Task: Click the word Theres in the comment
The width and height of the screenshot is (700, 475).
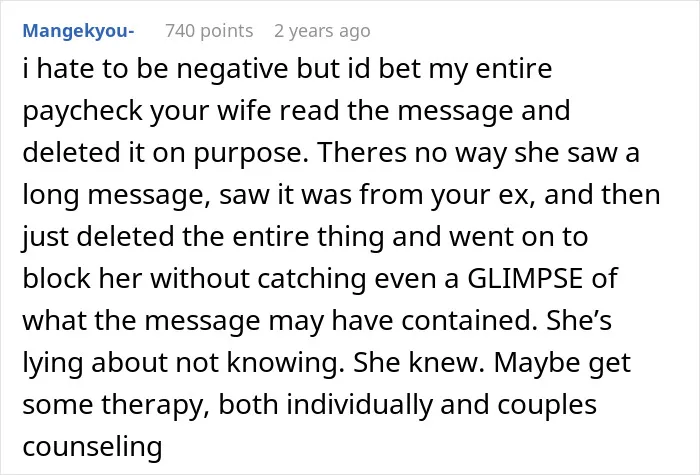Action: click(x=362, y=152)
